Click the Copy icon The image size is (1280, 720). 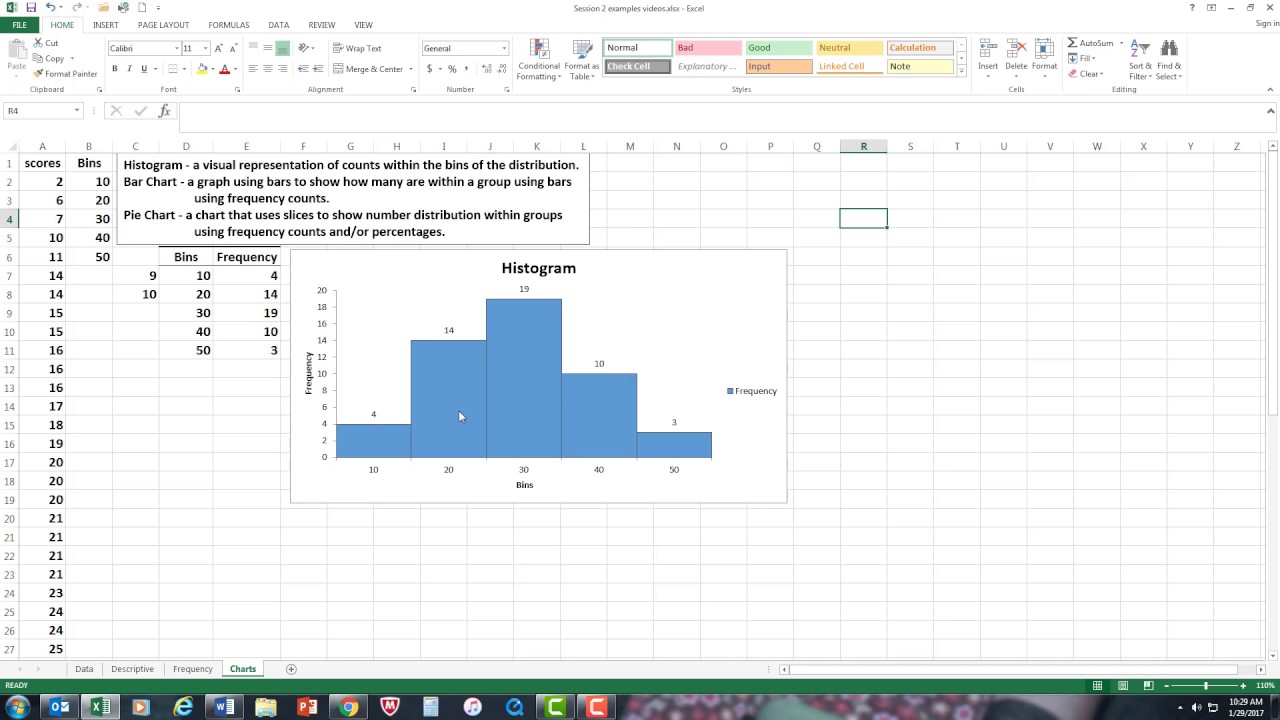point(39,58)
